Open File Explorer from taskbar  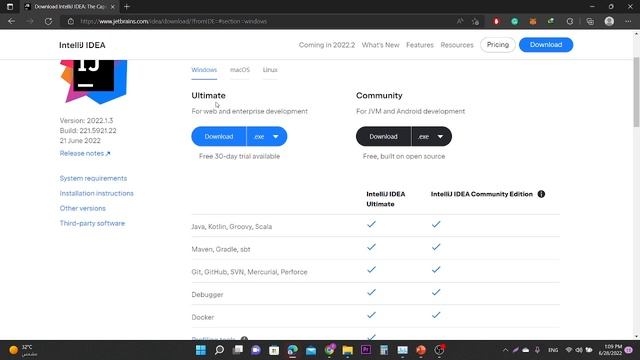[348, 350]
